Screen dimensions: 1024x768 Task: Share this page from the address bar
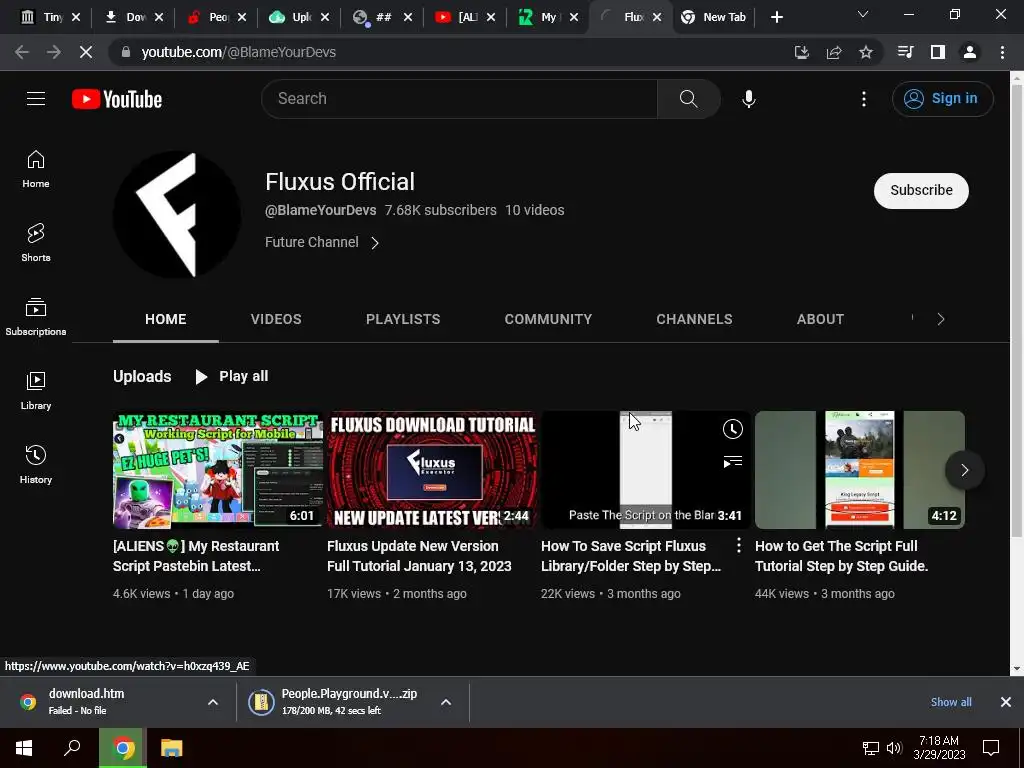coord(834,52)
